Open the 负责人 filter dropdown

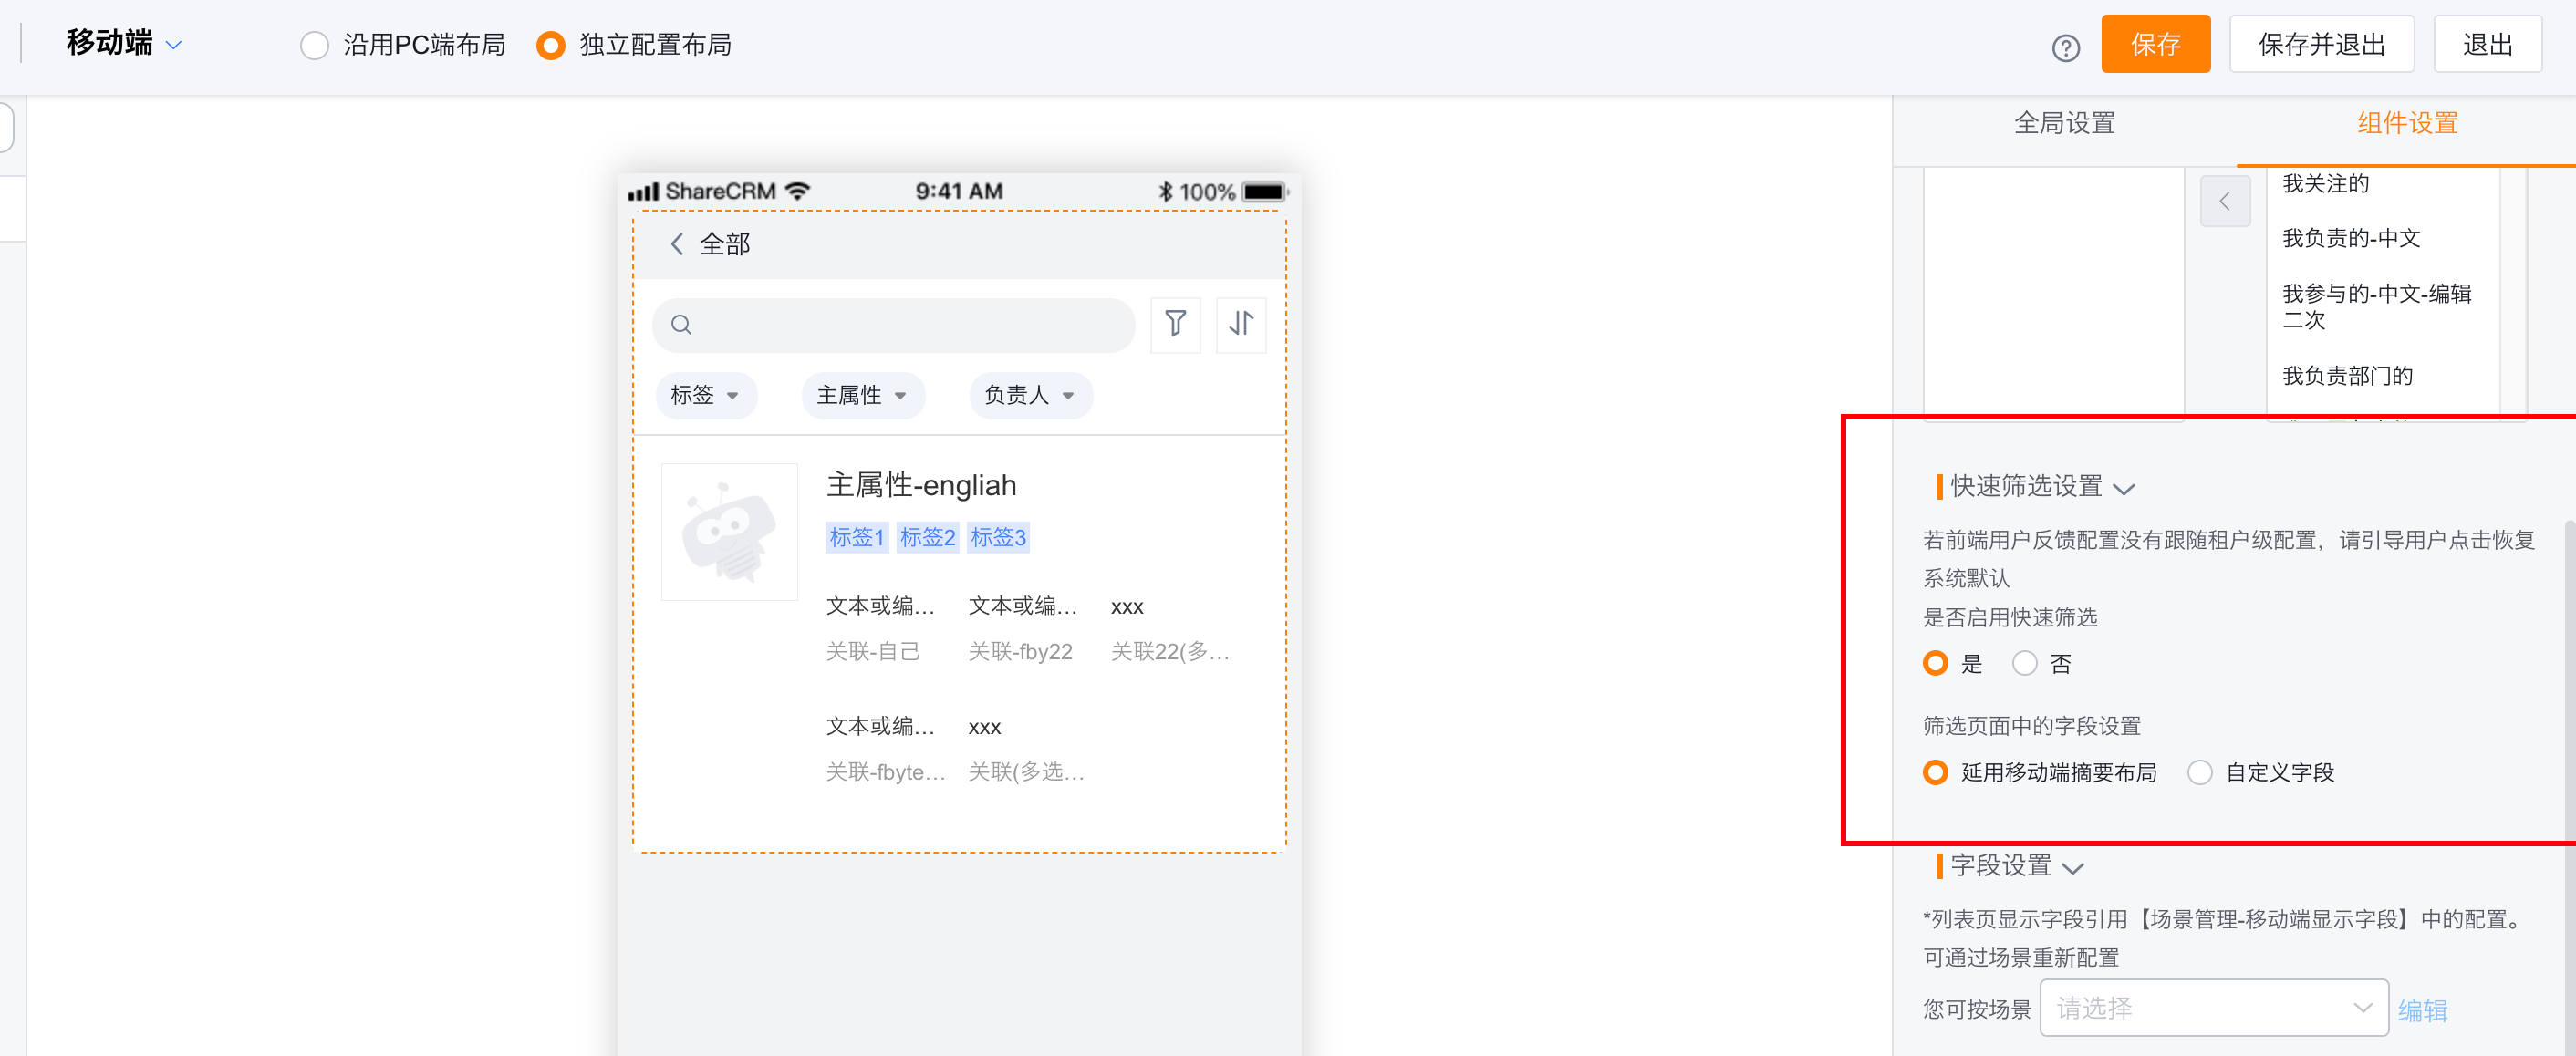1031,395
